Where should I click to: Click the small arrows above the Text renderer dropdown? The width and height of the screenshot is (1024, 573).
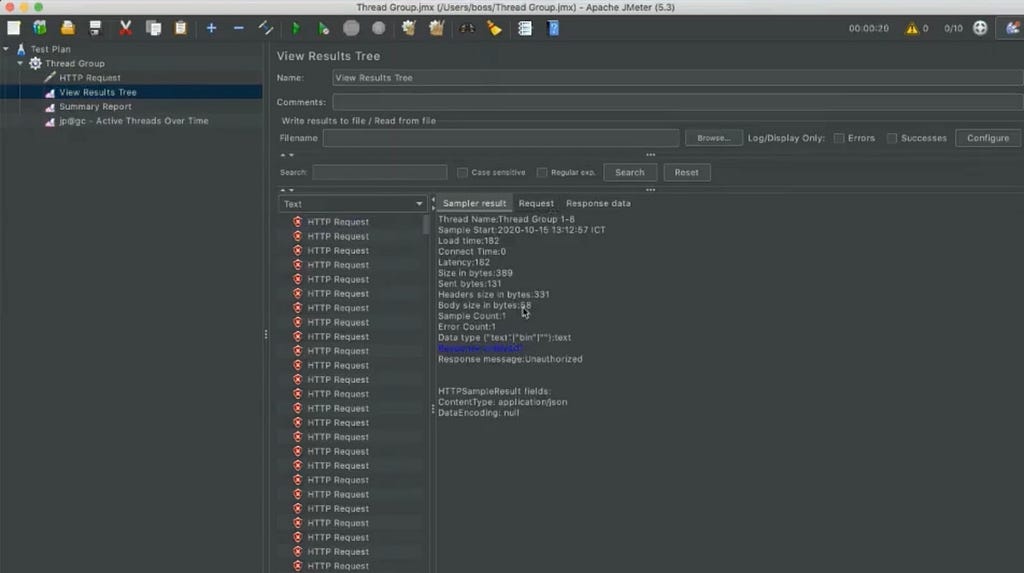coord(287,190)
